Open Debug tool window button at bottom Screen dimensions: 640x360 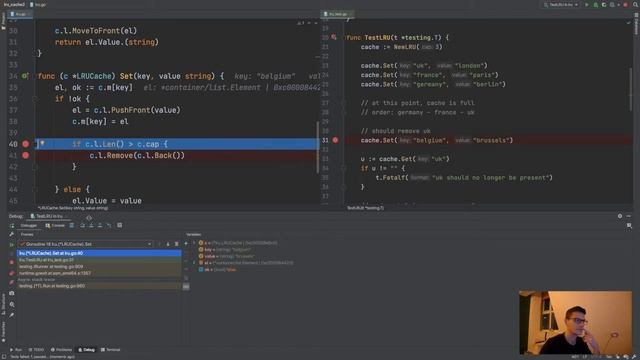[87, 350]
